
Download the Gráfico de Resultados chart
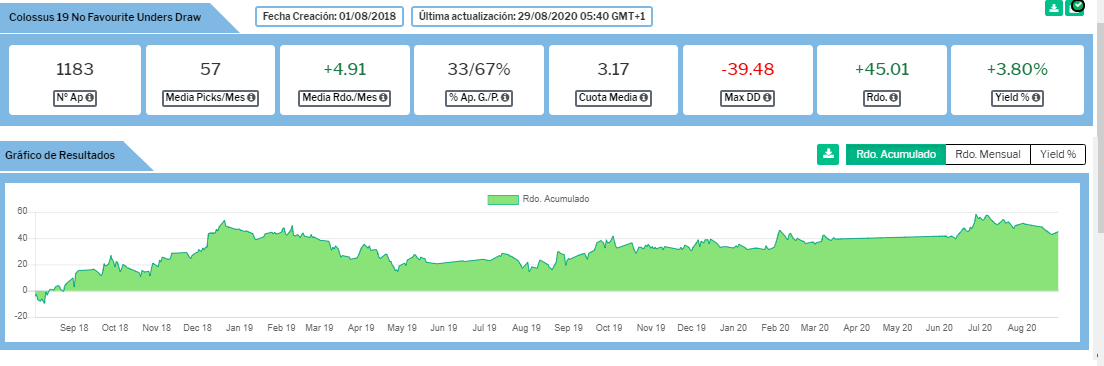pyautogui.click(x=829, y=154)
